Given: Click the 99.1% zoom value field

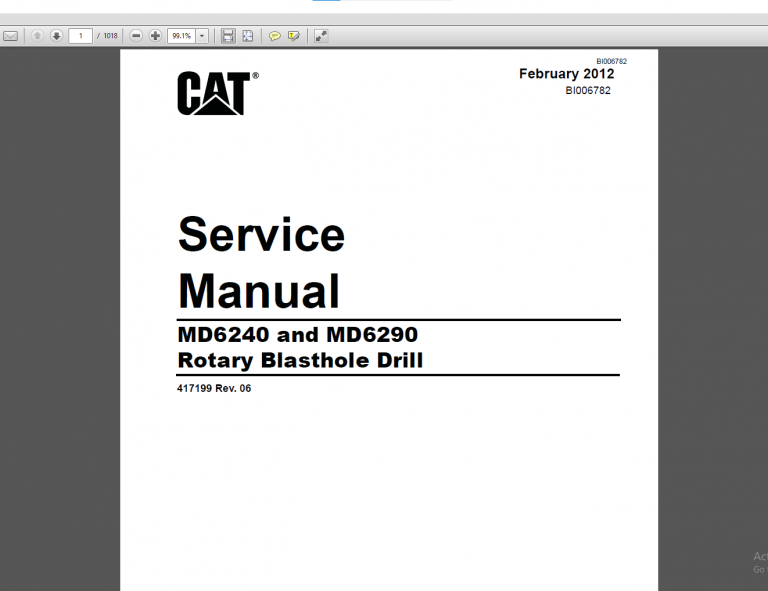Looking at the screenshot, I should point(181,36).
